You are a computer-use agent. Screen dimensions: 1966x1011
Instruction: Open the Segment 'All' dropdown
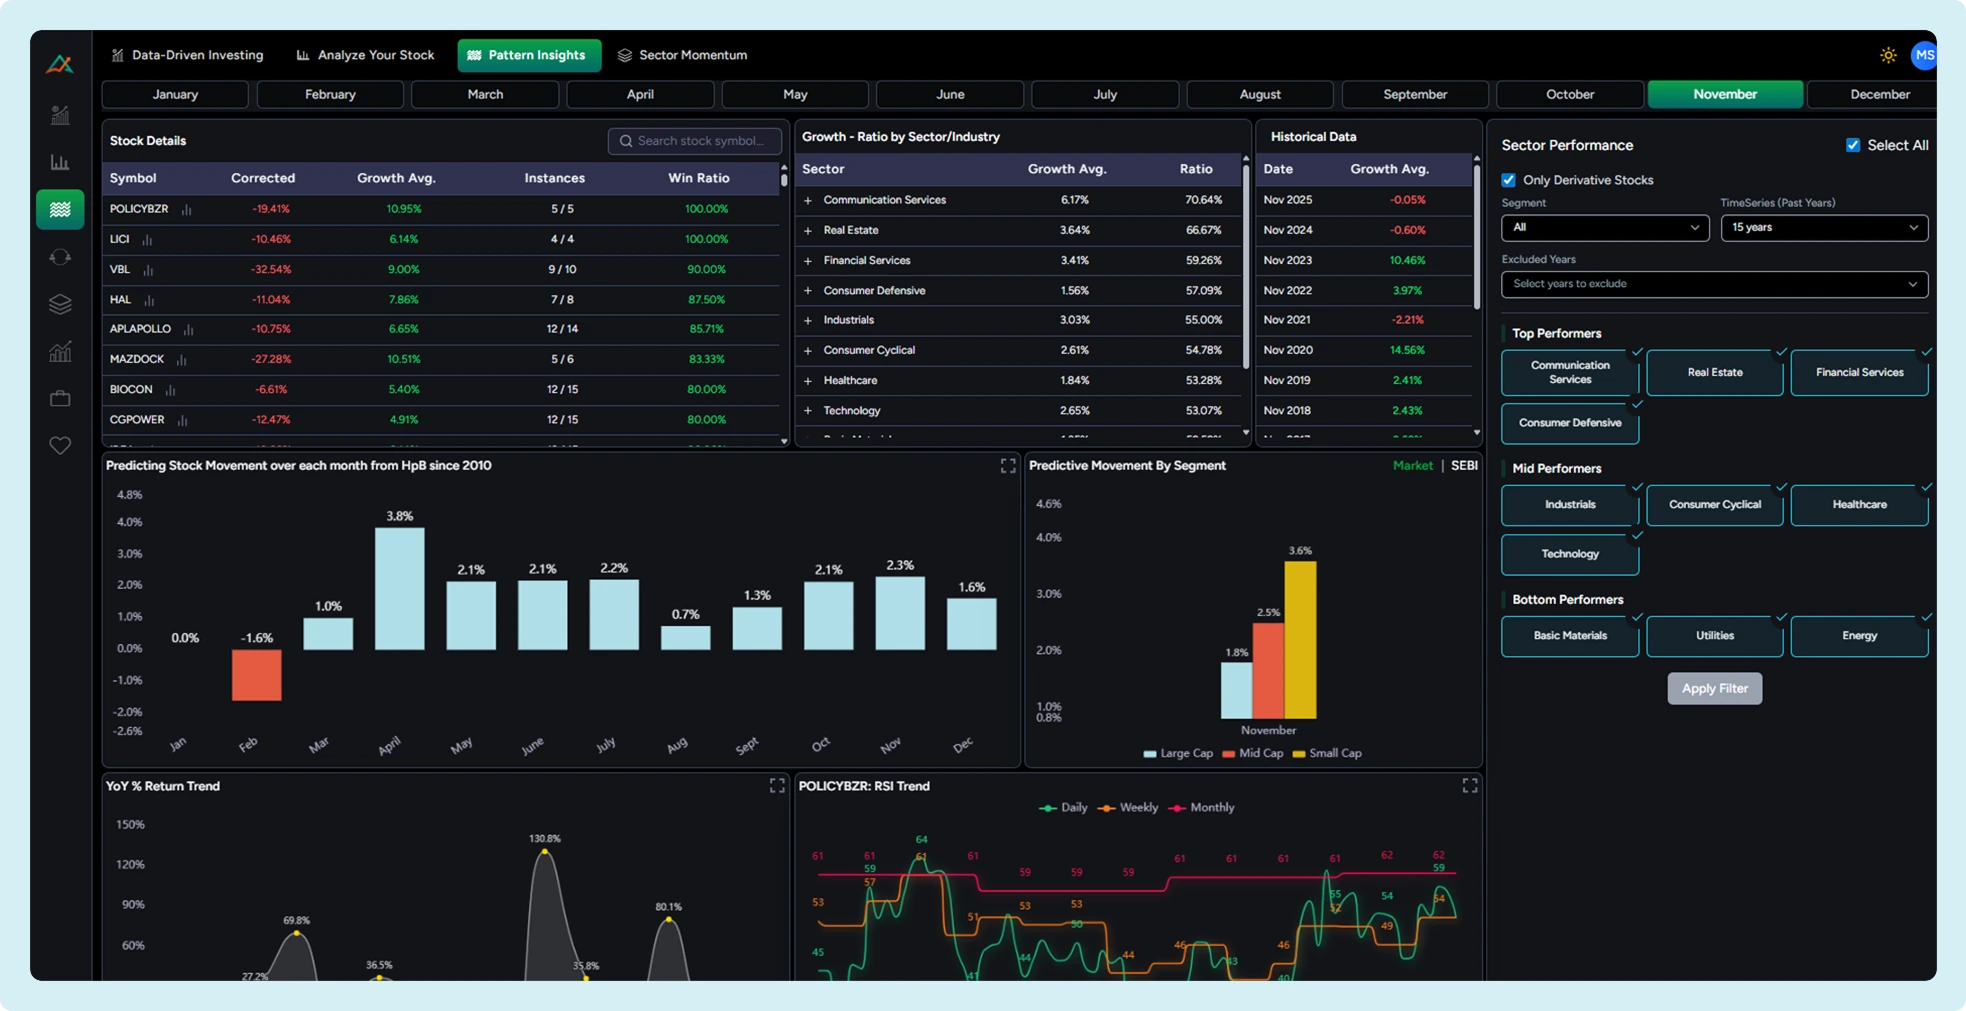[x=1604, y=227]
